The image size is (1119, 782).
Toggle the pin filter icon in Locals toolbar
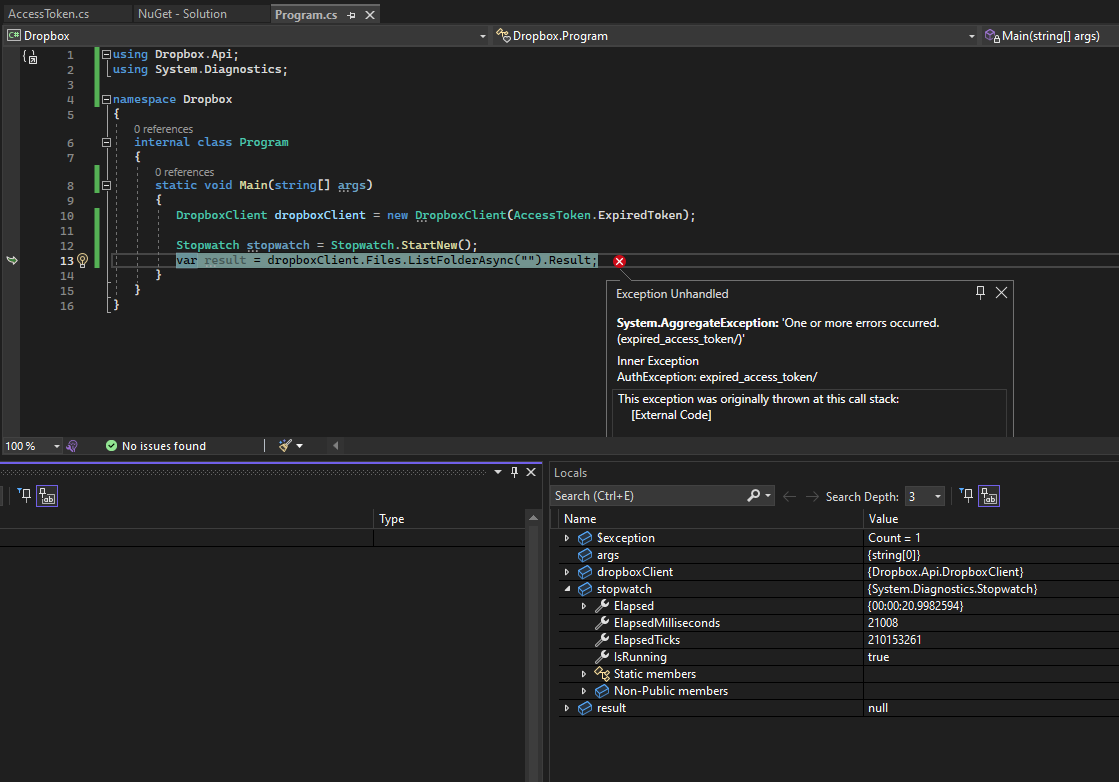pyautogui.click(x=966, y=496)
